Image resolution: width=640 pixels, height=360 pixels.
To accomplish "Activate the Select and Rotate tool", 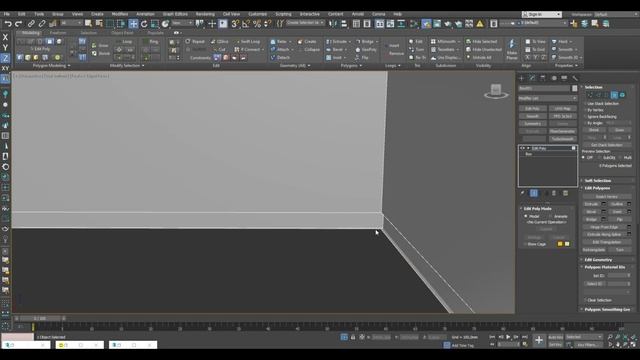I will click(144, 24).
